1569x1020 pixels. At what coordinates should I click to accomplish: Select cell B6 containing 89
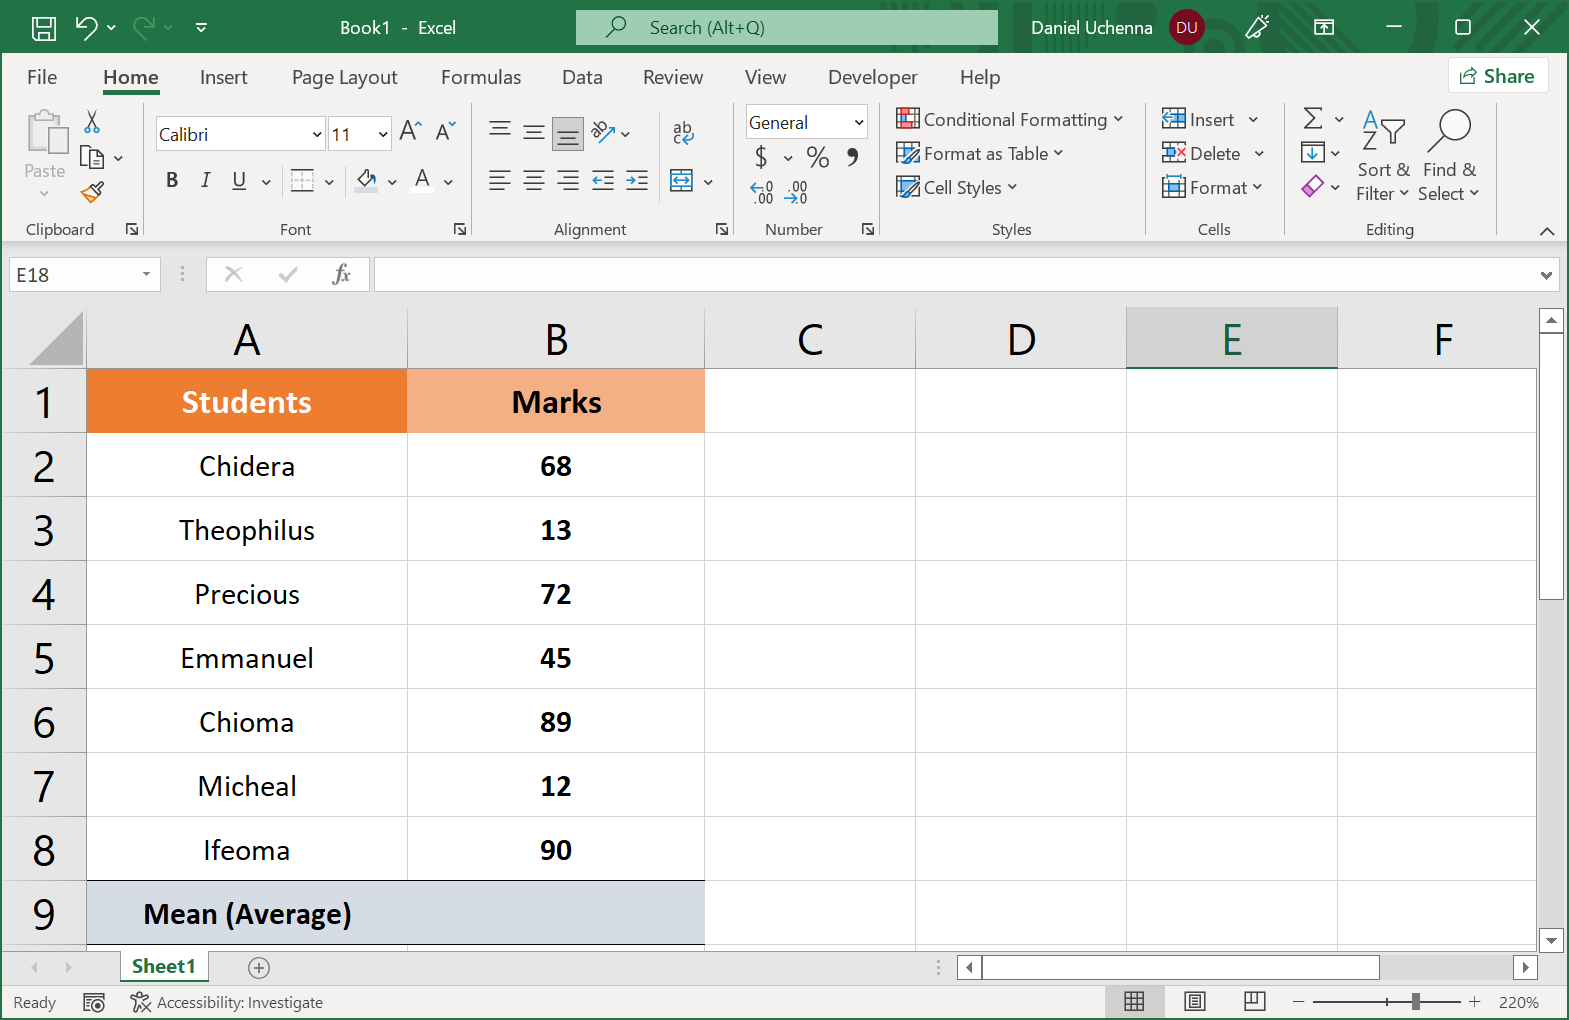(555, 721)
